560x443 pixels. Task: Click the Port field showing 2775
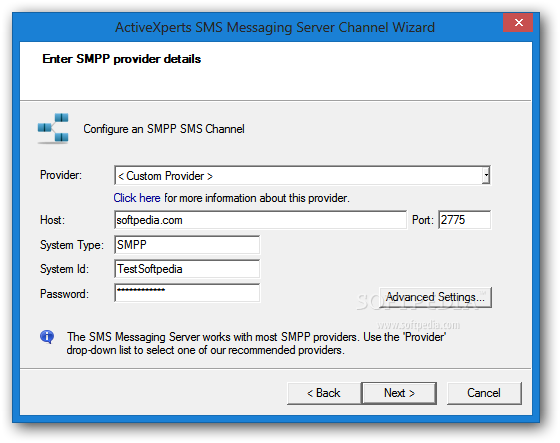[464, 220]
